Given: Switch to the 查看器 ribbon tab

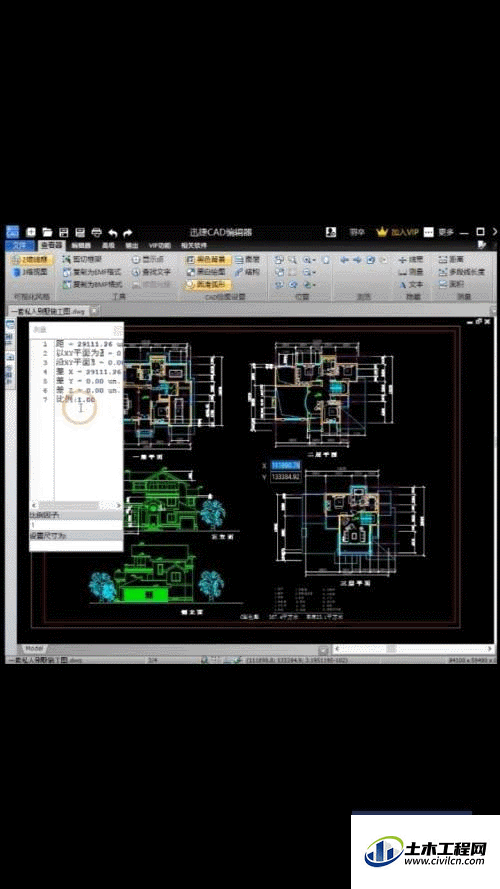Looking at the screenshot, I should (x=52, y=245).
